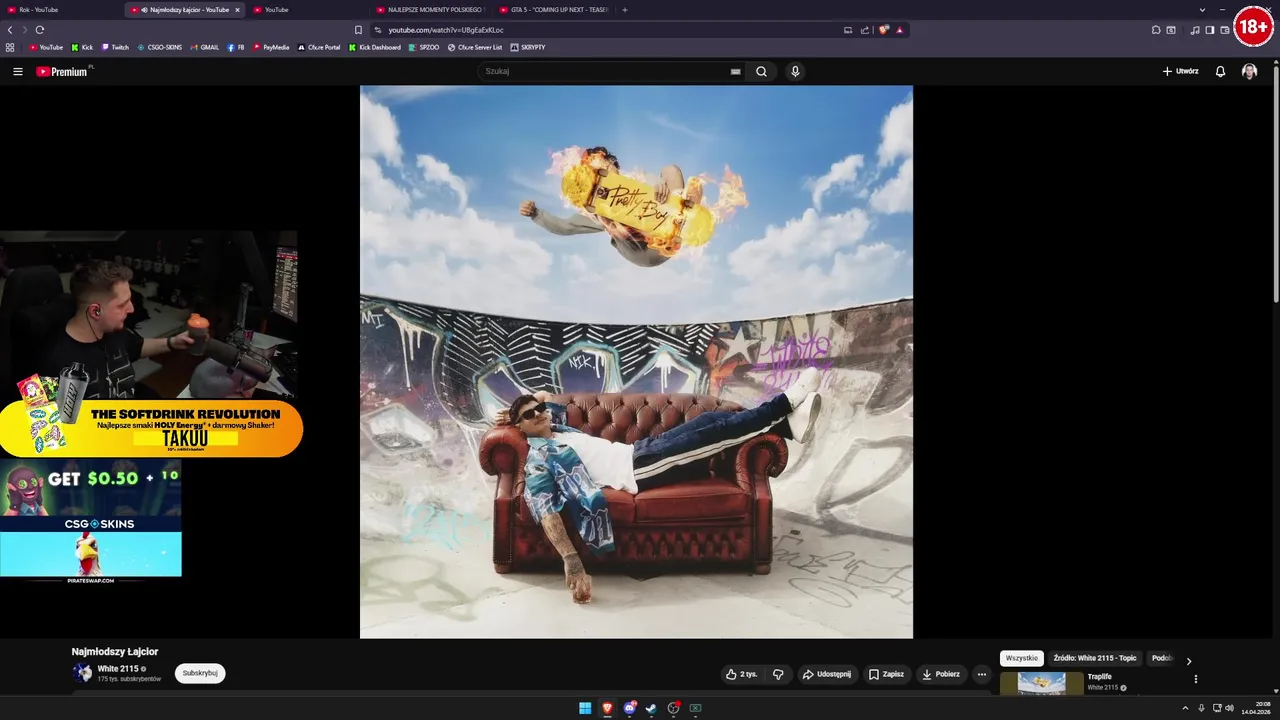Screen dimensions: 1280x720
Task: Go back with browser back arrow
Action: click(10, 30)
